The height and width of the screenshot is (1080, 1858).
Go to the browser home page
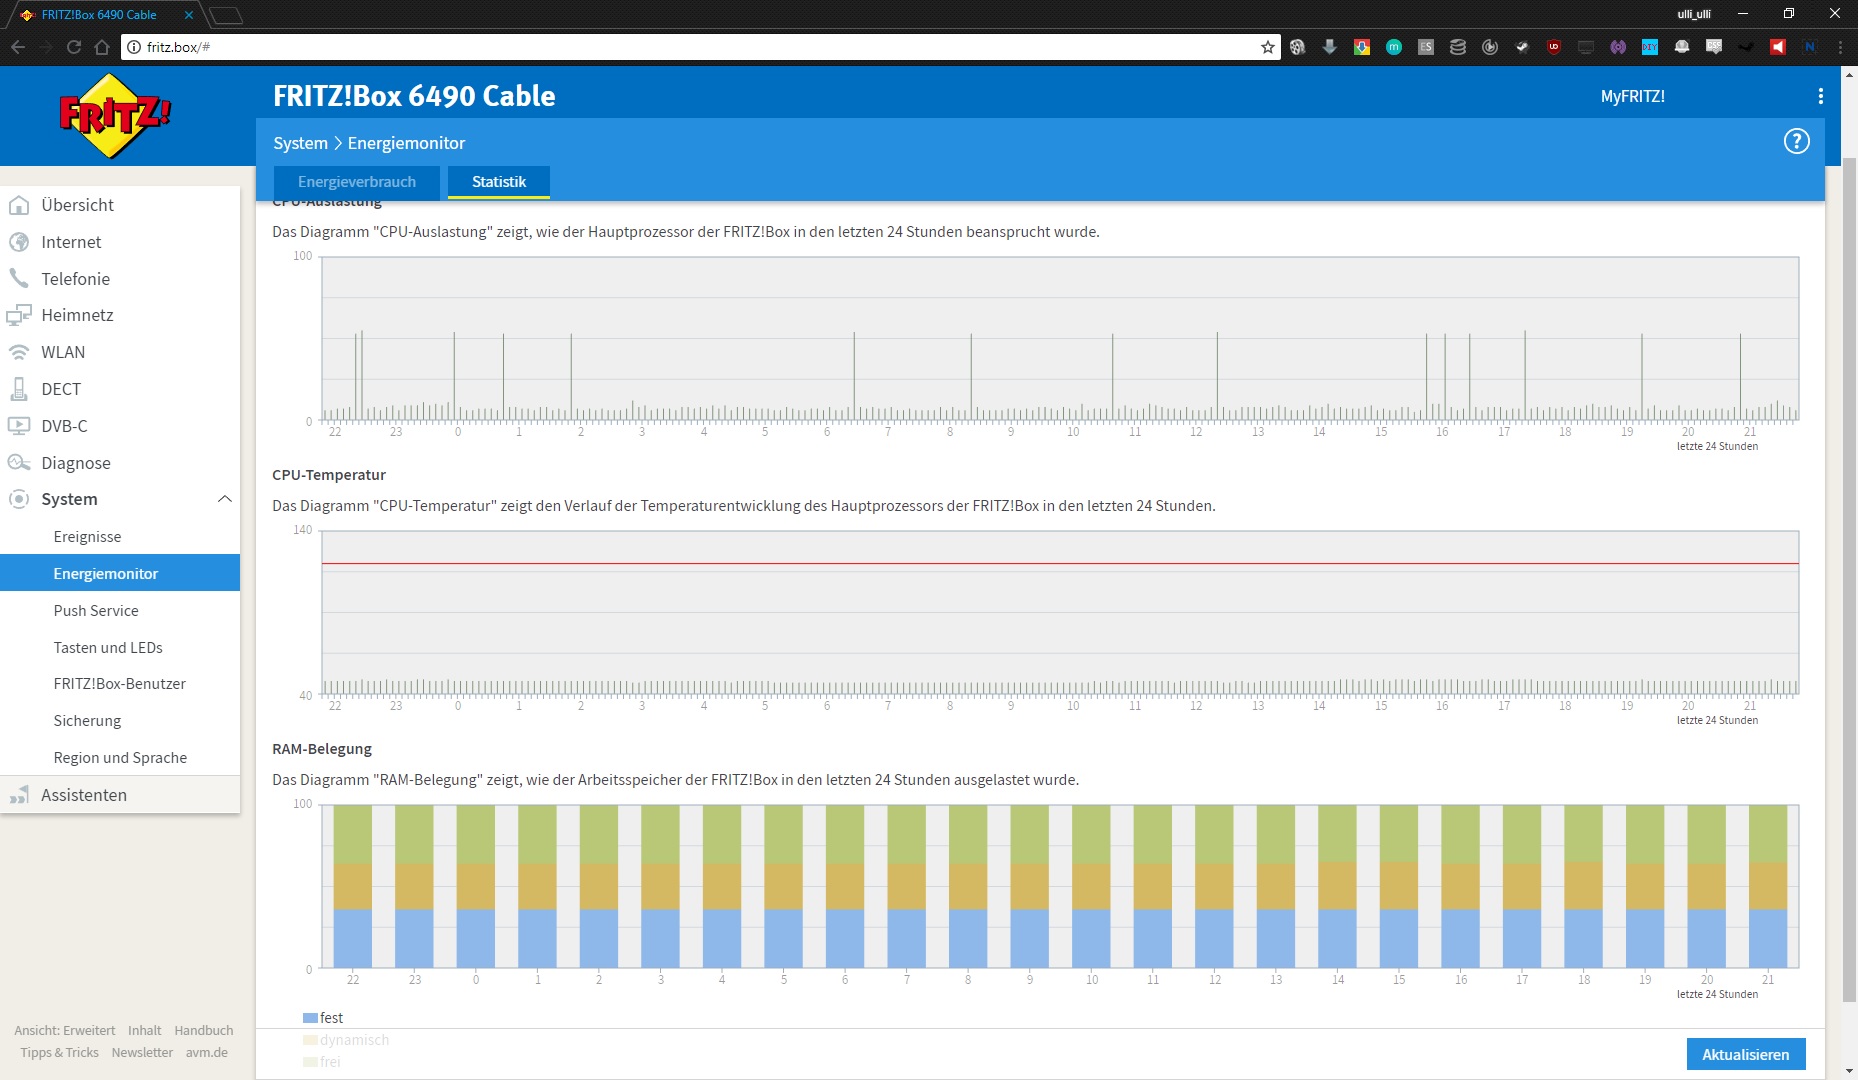tap(102, 47)
